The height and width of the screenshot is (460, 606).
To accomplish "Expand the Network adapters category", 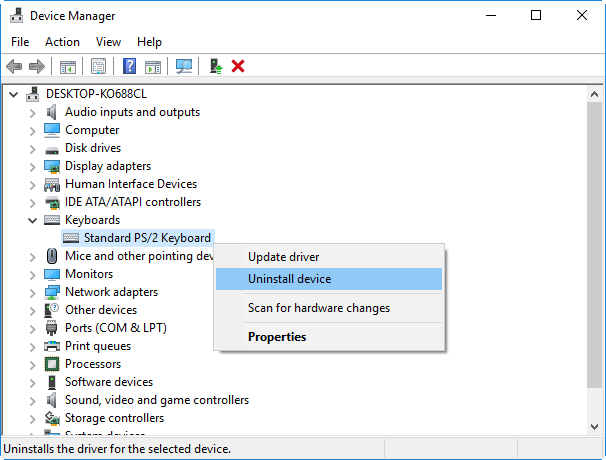I will (x=33, y=292).
